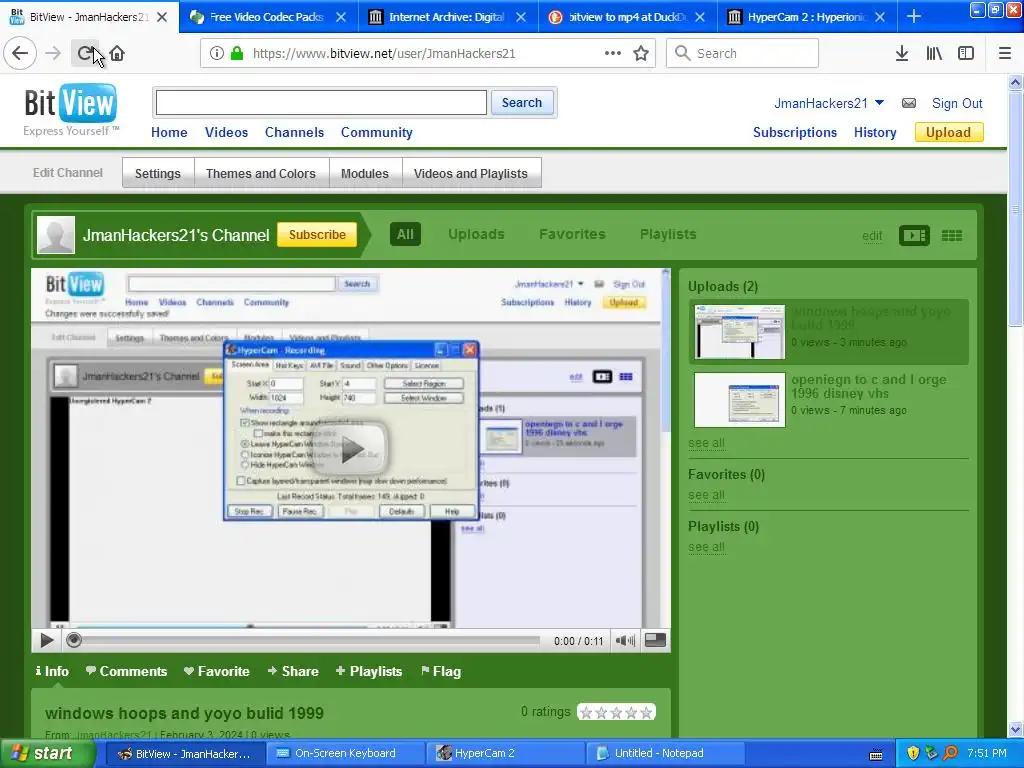This screenshot has height=768, width=1024.
Task: Open the Community navigation link
Action: [x=376, y=132]
